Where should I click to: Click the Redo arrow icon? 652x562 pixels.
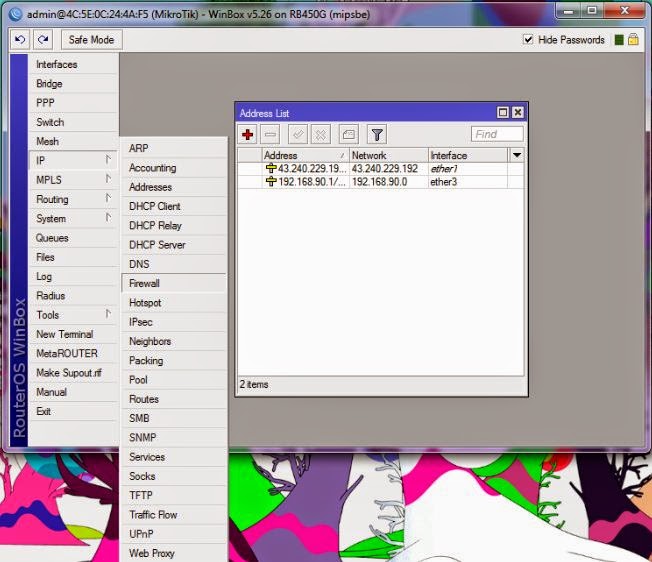click(43, 40)
